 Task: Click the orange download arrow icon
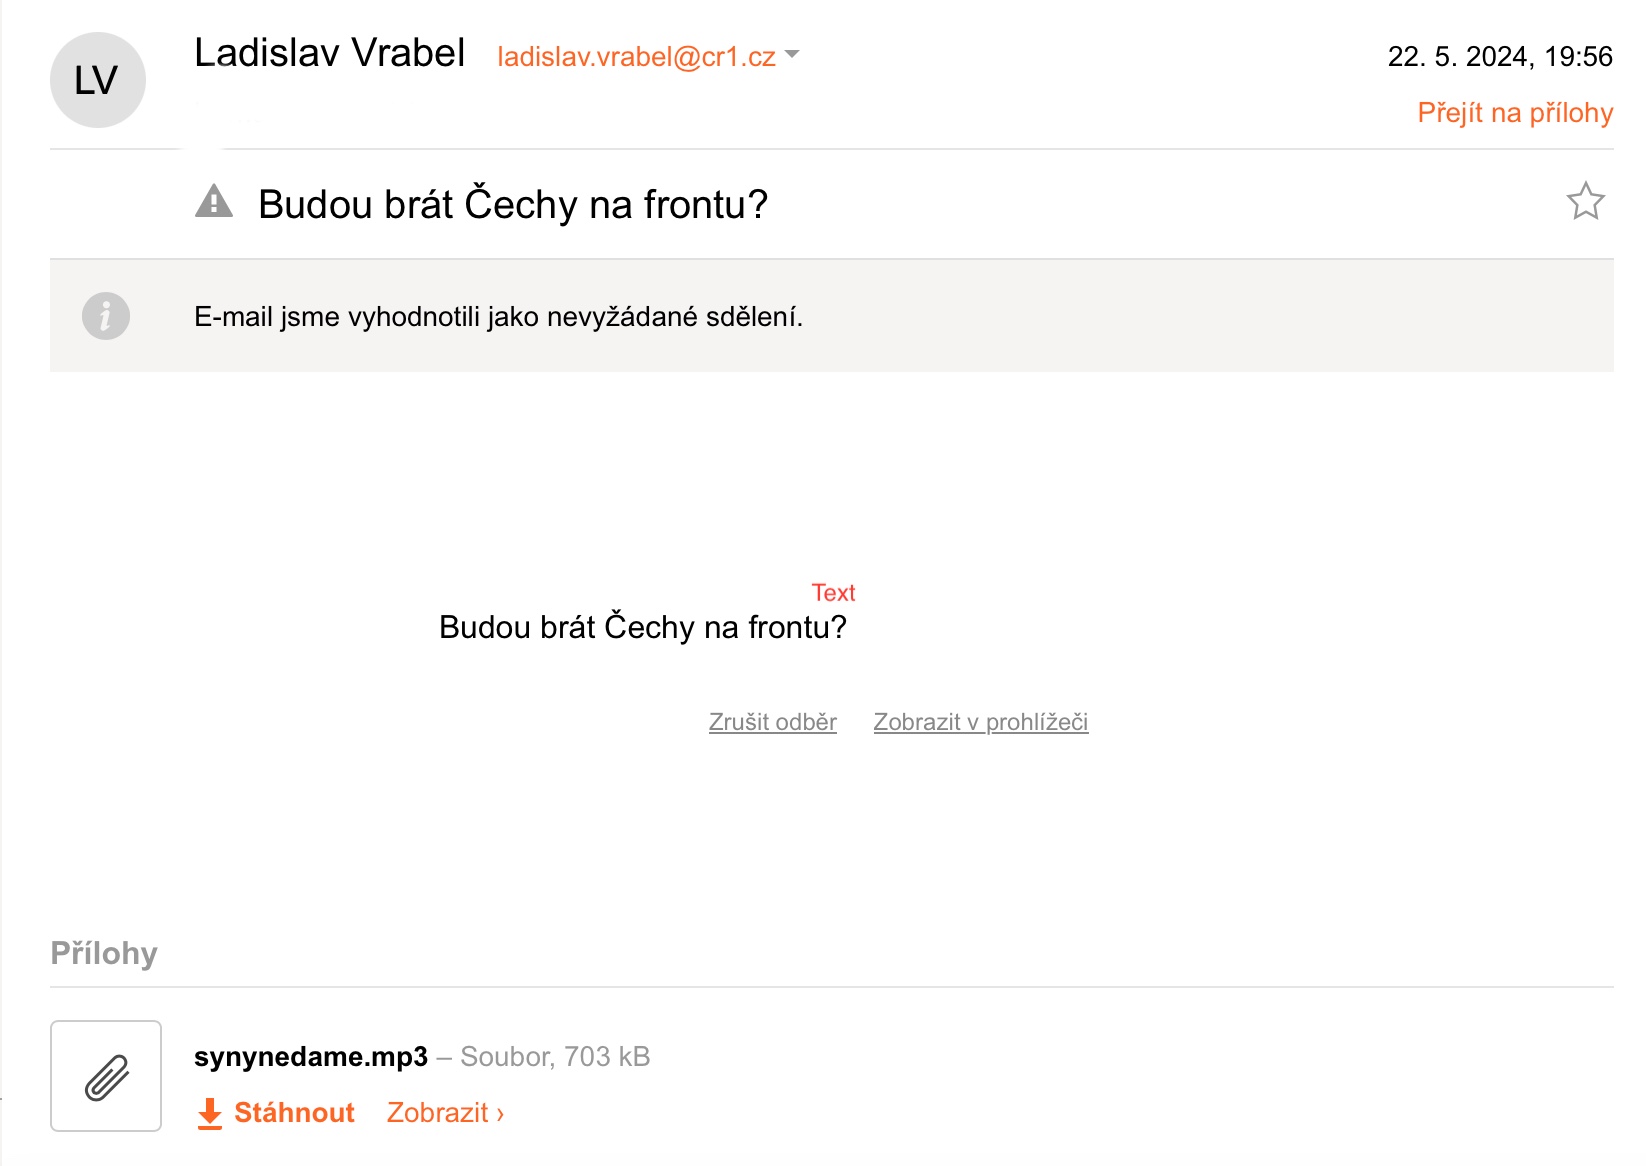pos(209,1113)
